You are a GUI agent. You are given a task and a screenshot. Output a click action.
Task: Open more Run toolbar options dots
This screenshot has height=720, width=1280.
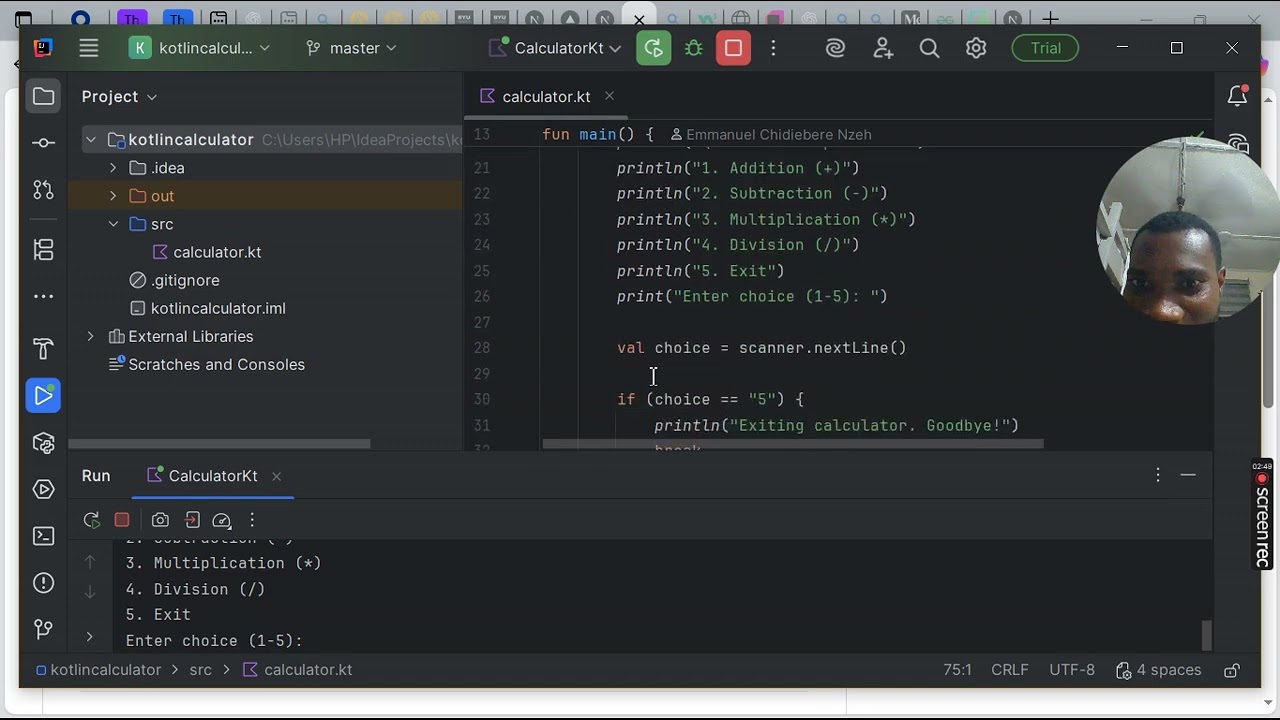(x=252, y=520)
